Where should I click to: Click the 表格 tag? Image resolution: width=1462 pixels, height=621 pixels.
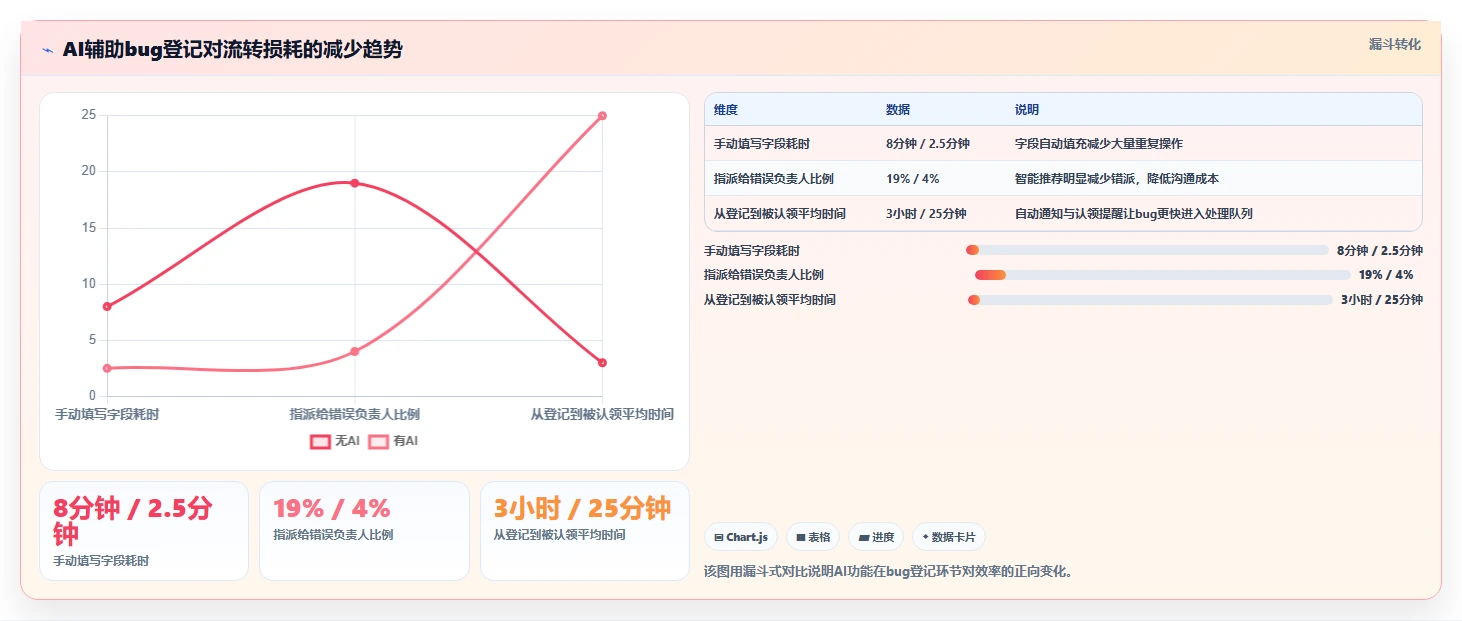click(x=813, y=537)
